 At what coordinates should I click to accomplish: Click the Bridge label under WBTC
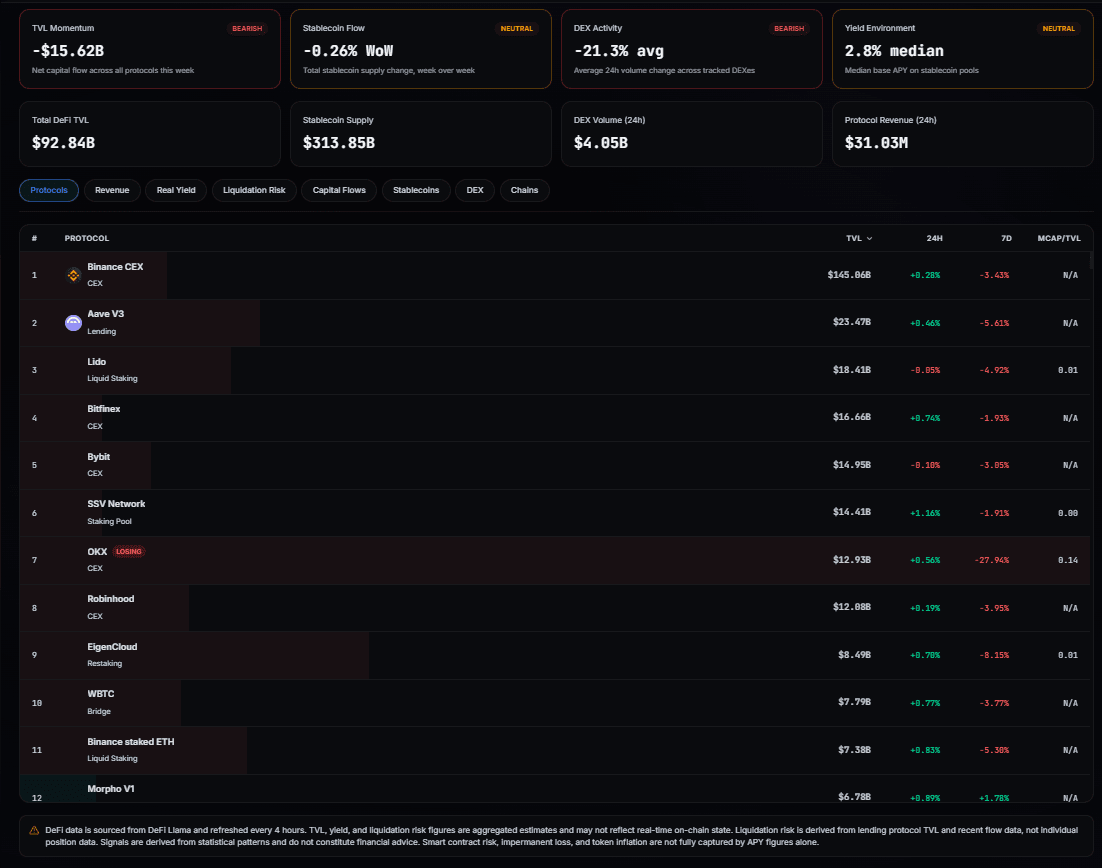tap(99, 711)
